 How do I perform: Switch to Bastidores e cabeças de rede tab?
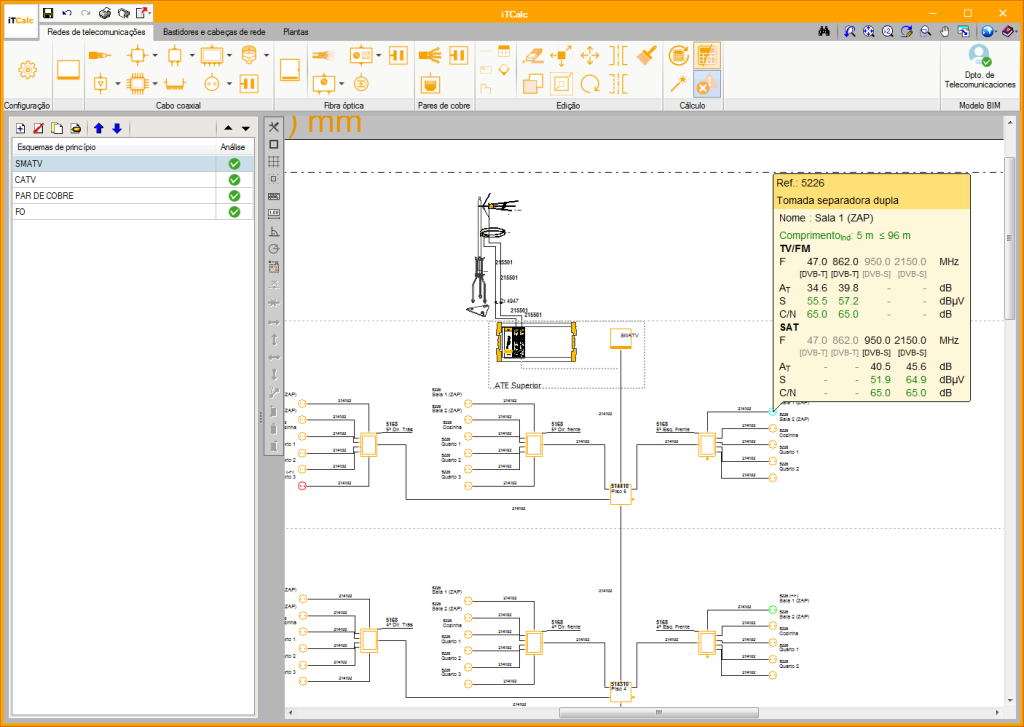[x=214, y=31]
